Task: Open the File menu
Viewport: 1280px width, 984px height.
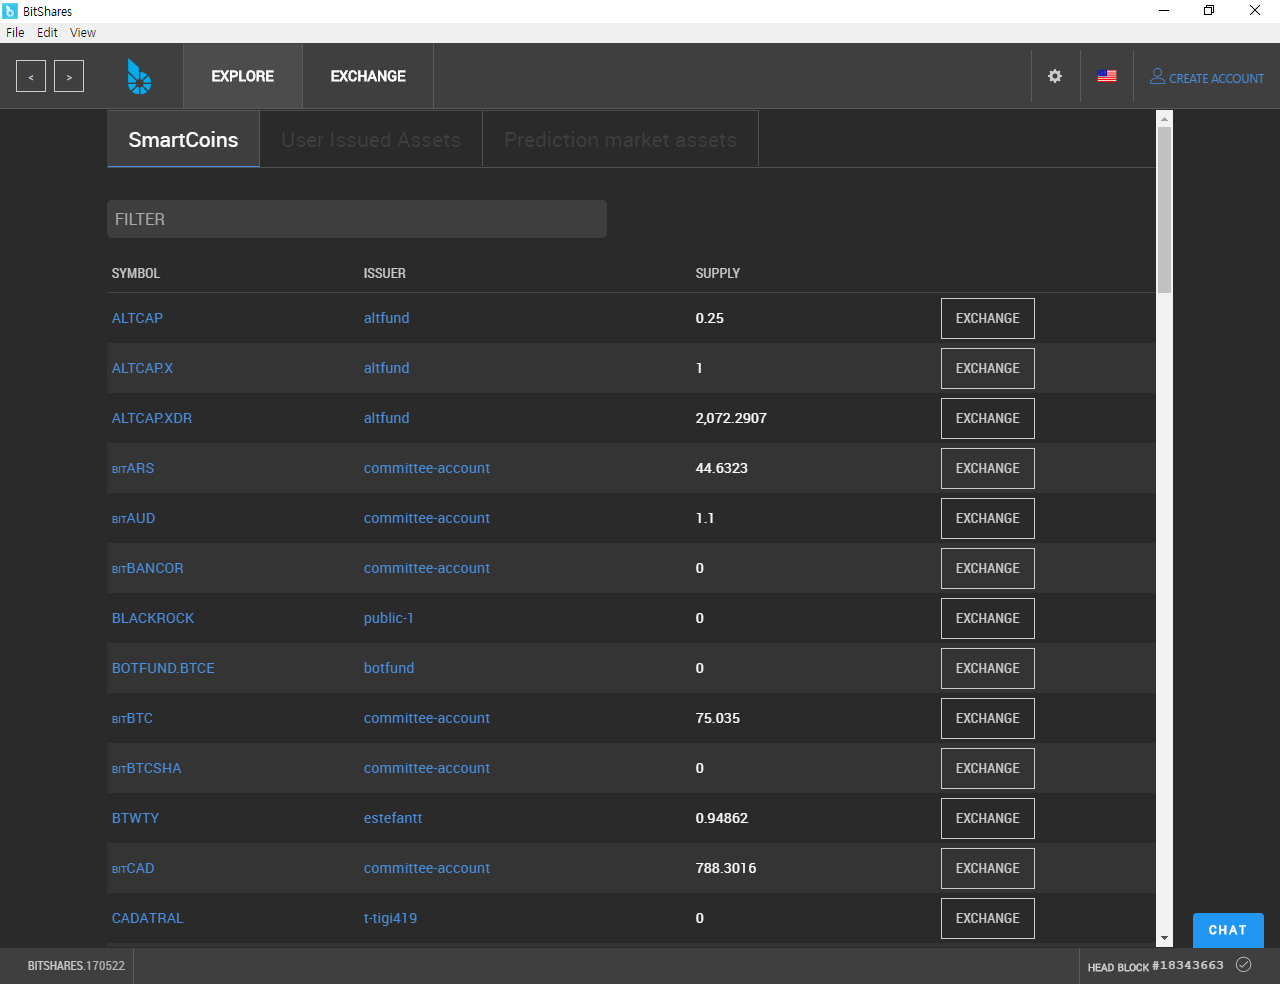Action: click(x=15, y=33)
